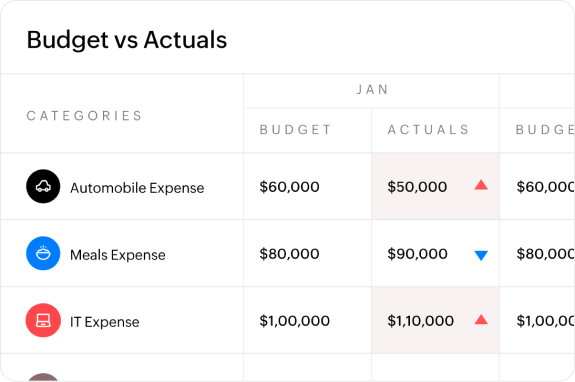The image size is (575, 382).
Task: Select the $90,000 Meals actuals cell
Action: [x=435, y=253]
